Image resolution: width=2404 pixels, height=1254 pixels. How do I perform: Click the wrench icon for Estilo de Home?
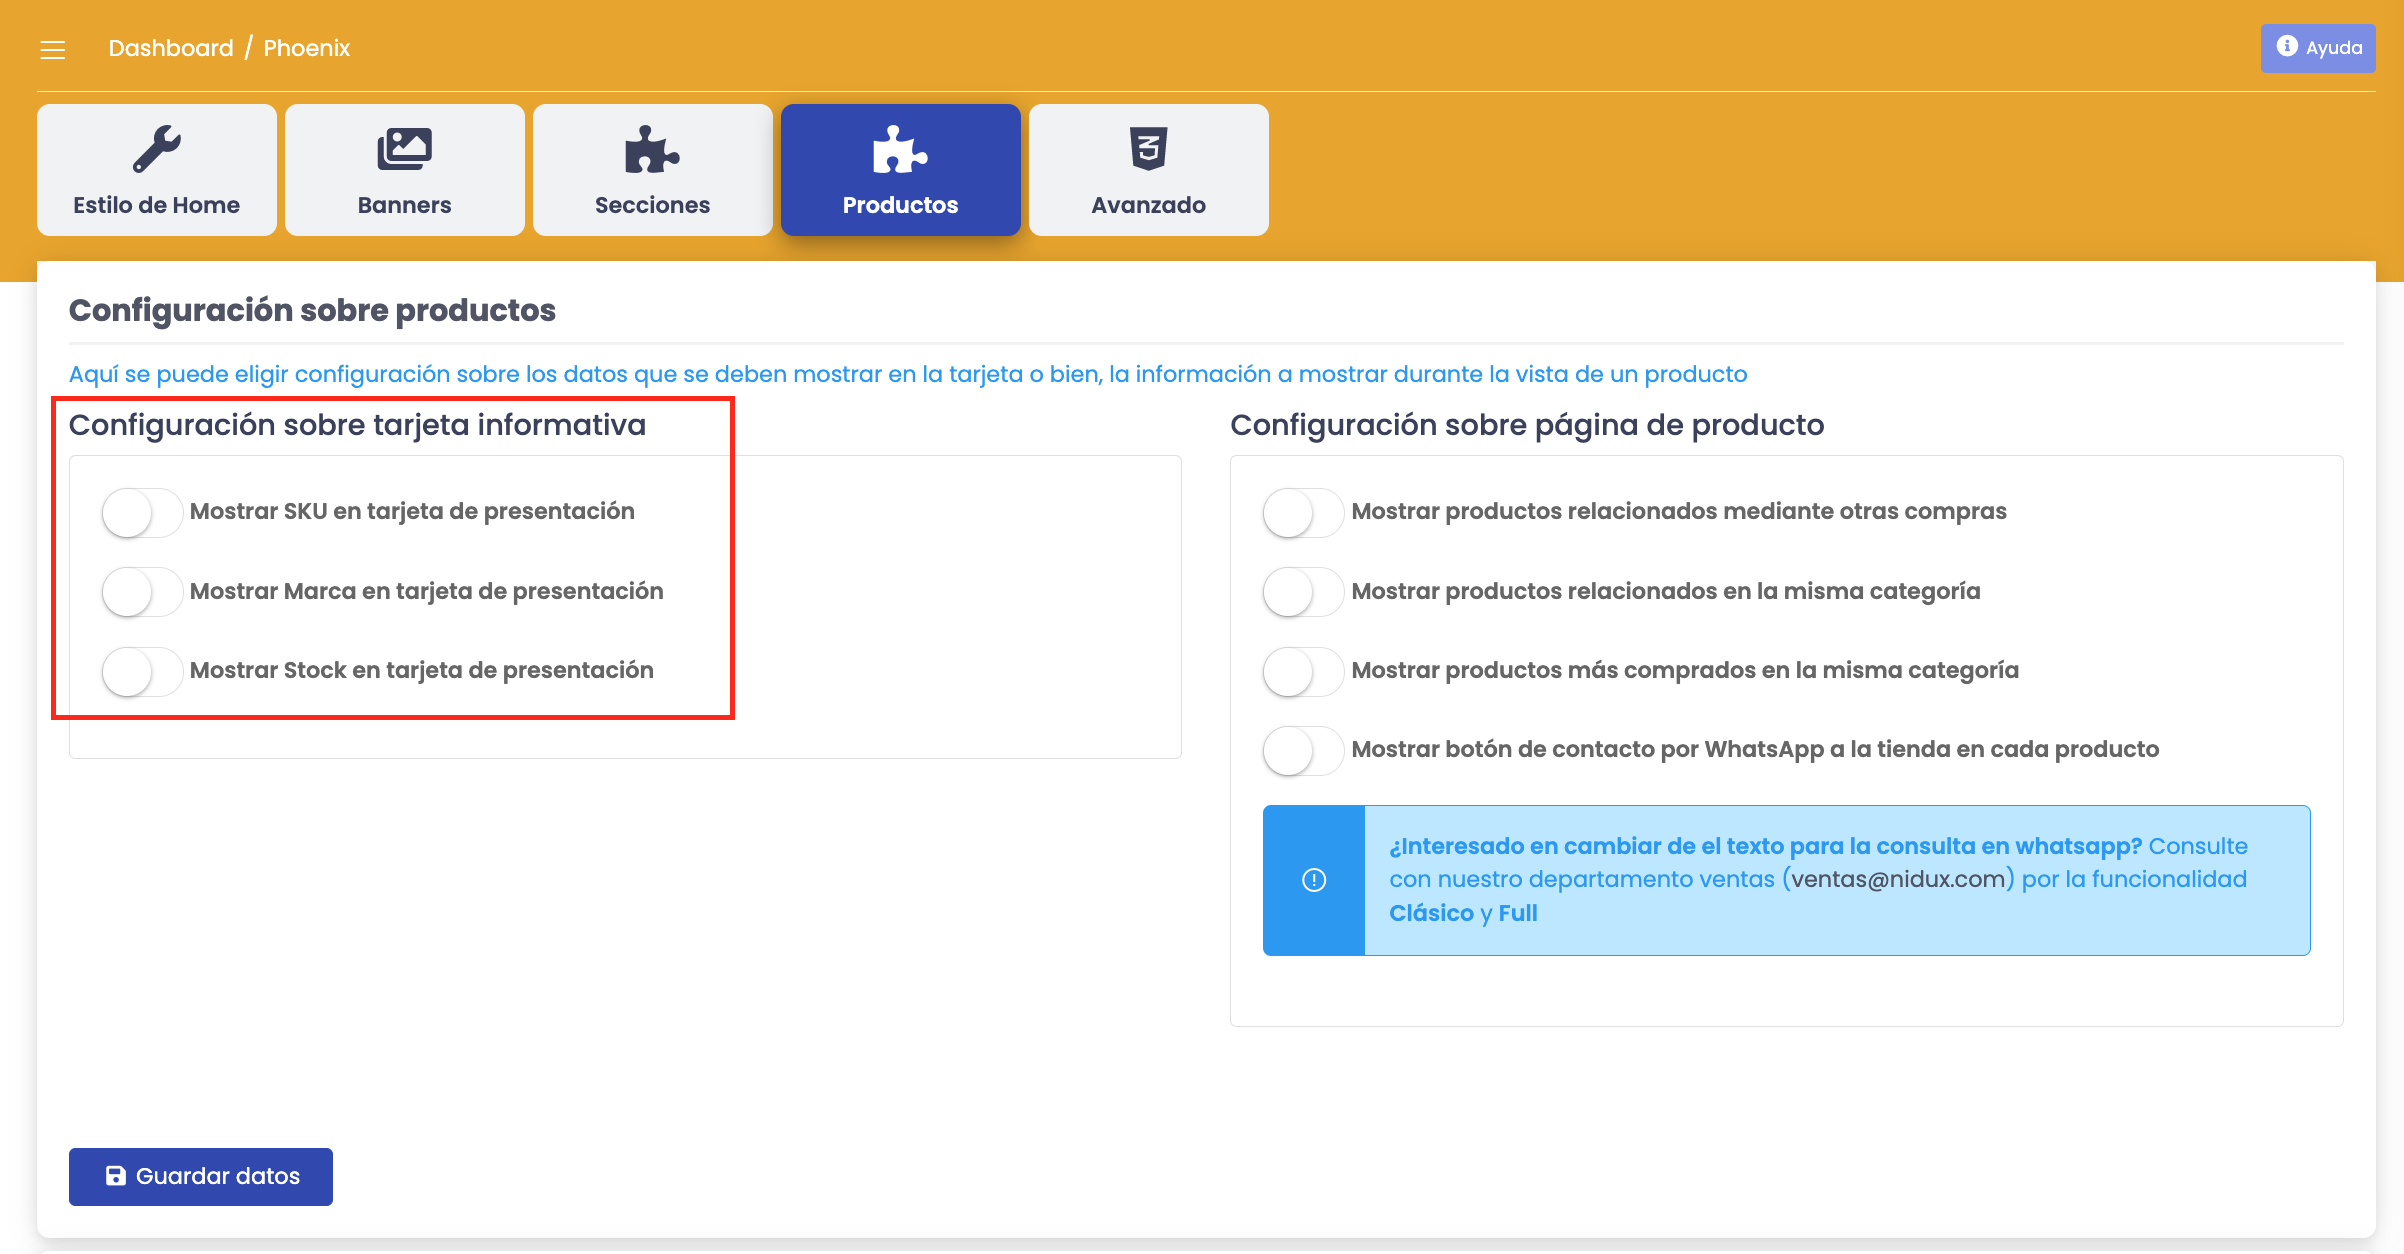(x=157, y=149)
